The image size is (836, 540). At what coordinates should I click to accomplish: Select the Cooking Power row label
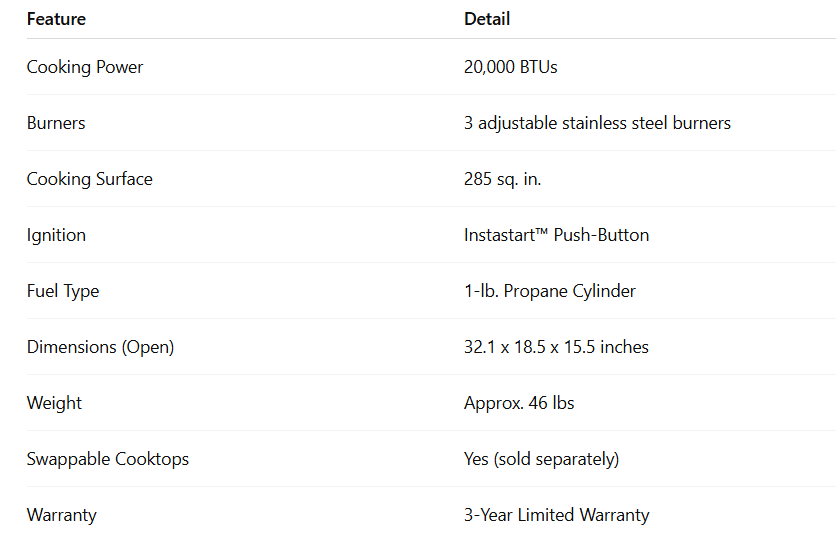(85, 67)
